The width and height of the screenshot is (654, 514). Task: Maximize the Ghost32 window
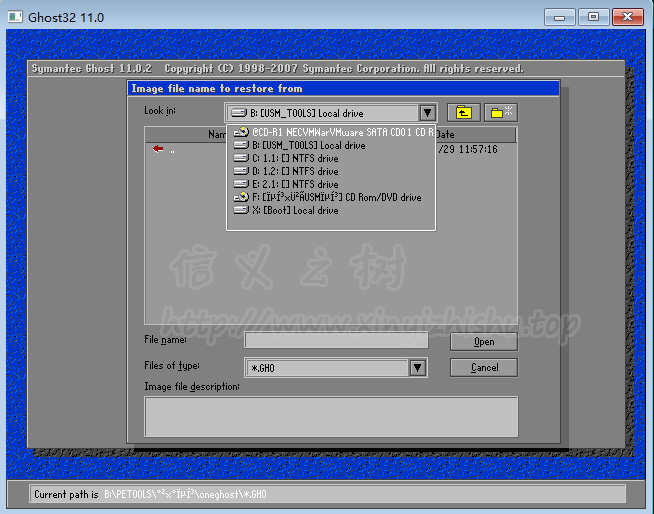[x=594, y=17]
